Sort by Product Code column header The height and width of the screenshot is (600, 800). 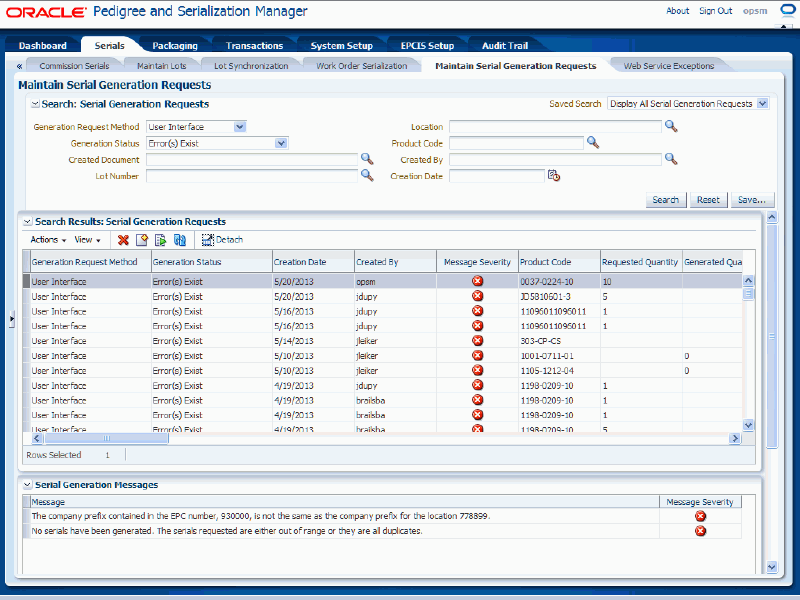point(559,262)
